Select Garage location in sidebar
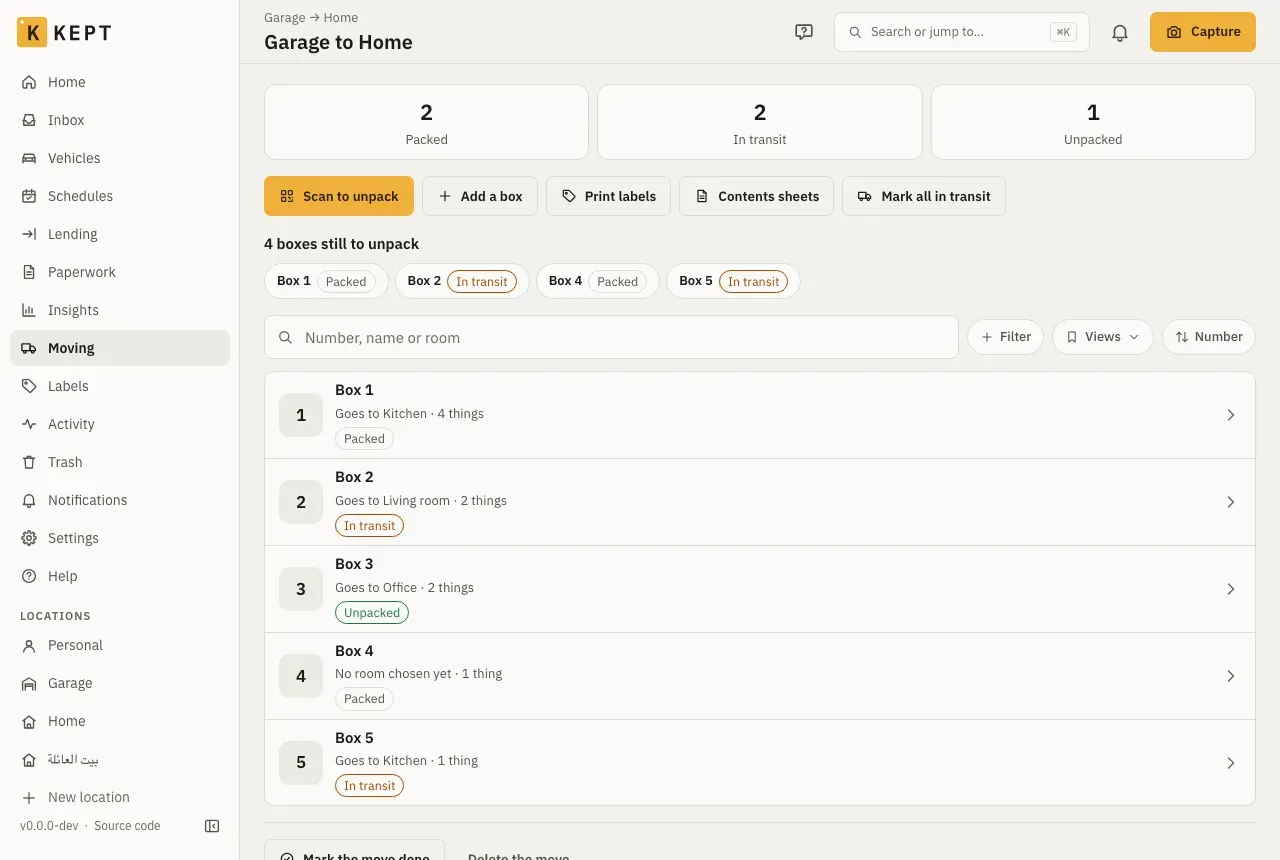This screenshot has height=860, width=1280. click(x=120, y=683)
